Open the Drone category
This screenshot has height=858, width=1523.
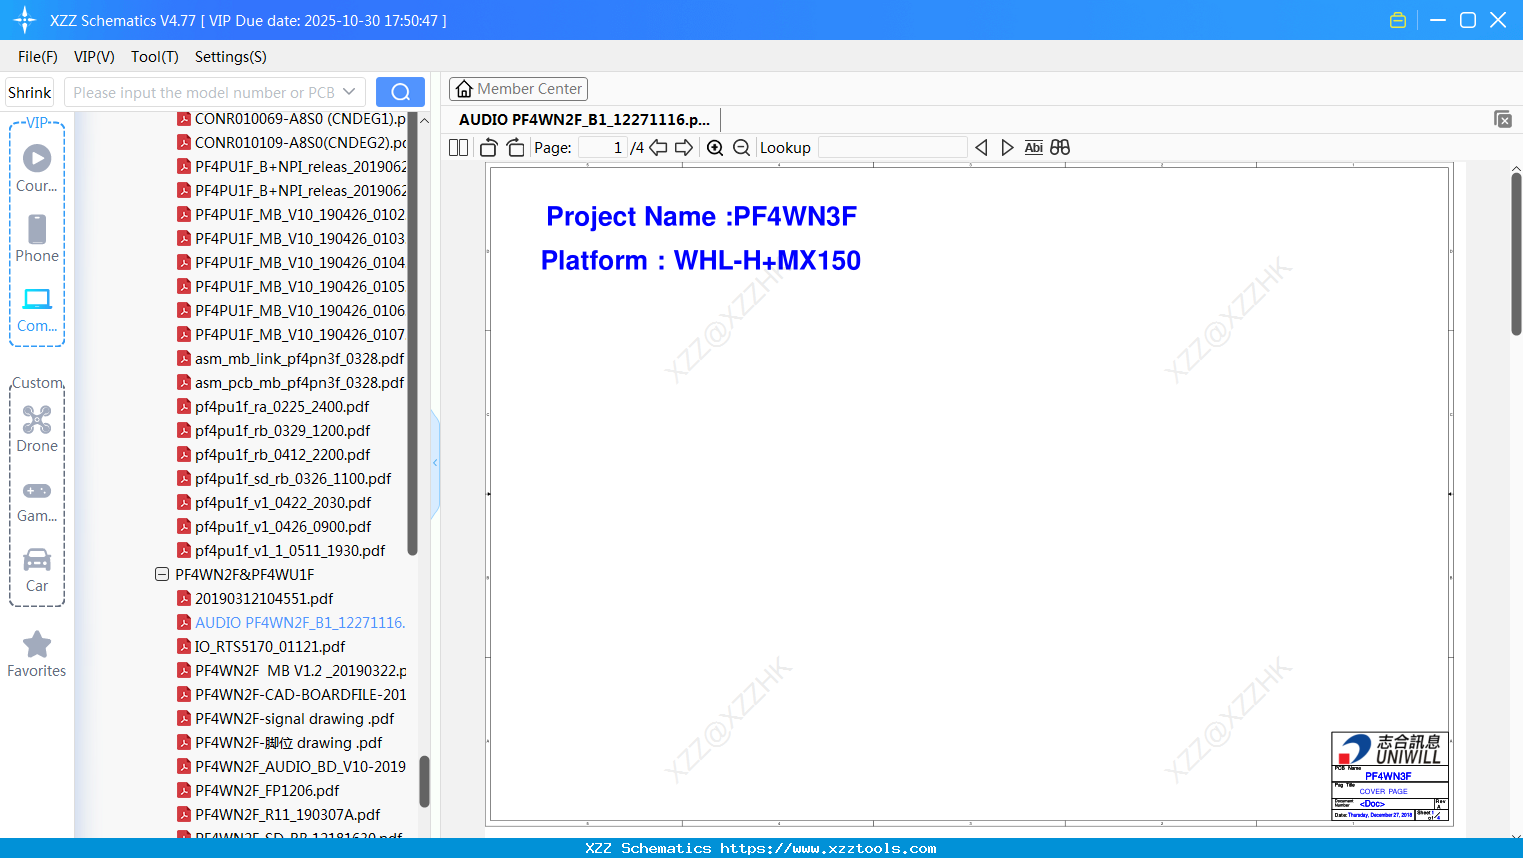[37, 429]
